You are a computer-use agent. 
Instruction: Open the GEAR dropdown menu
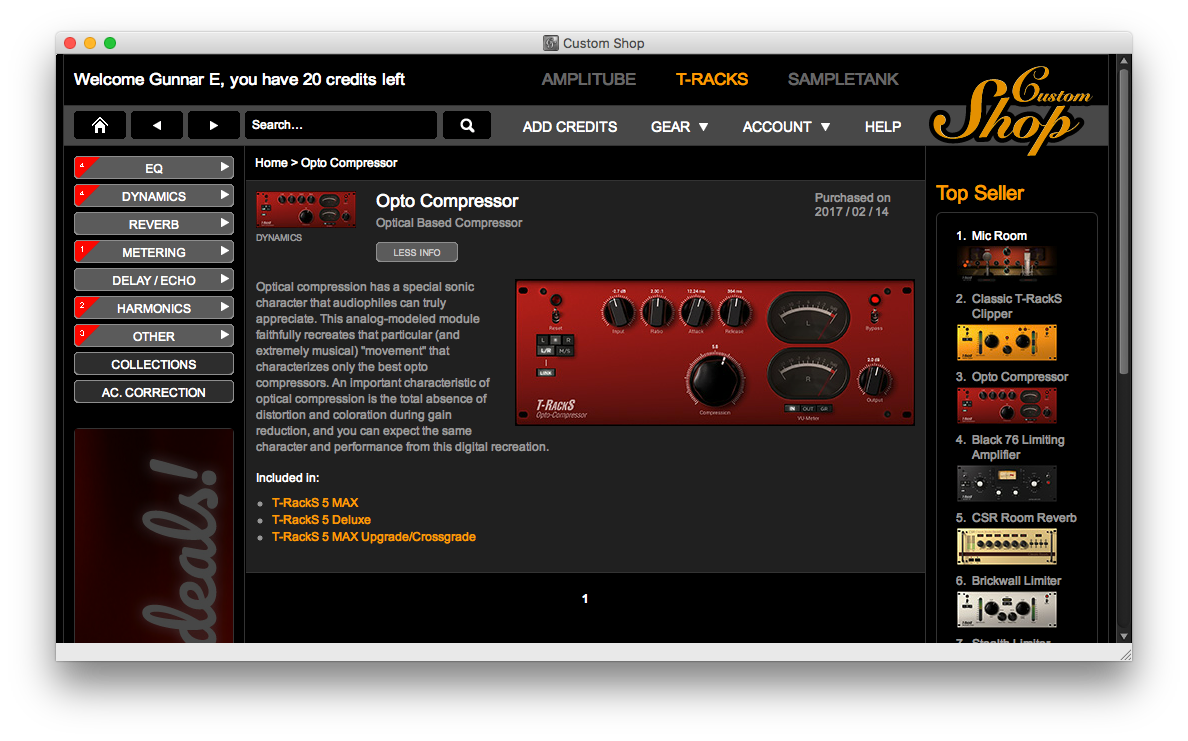680,127
